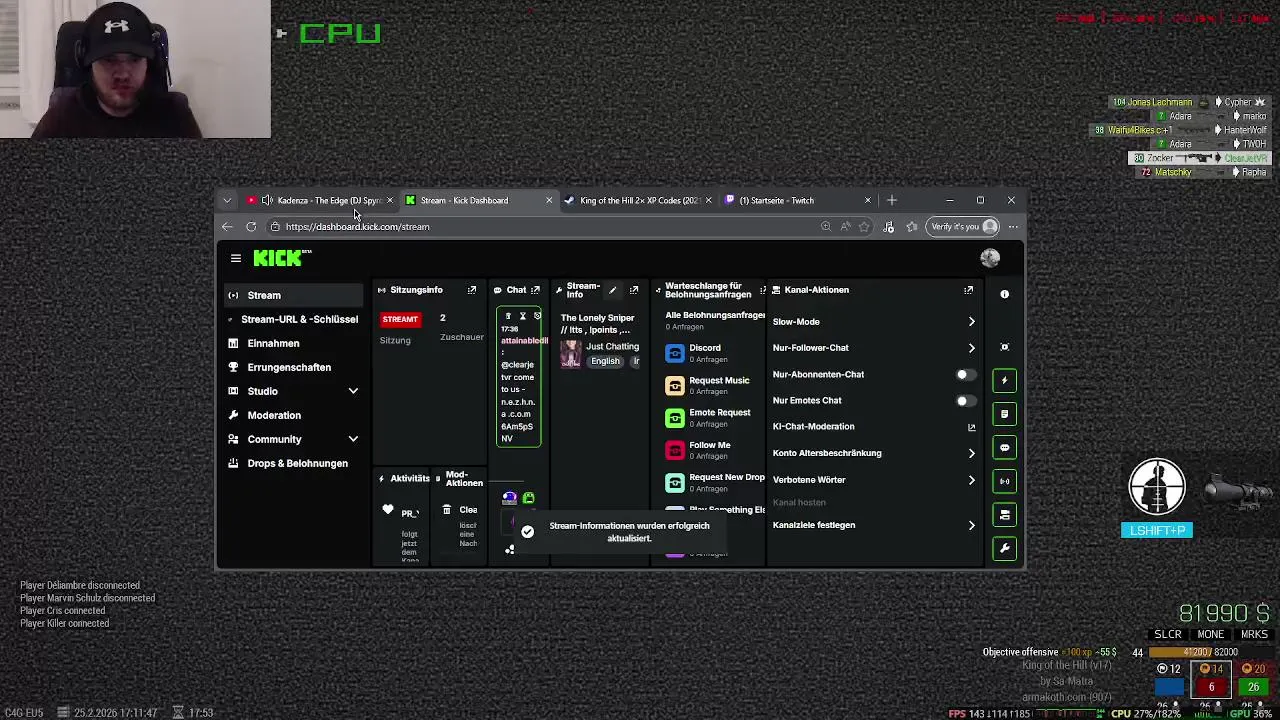The height and width of the screenshot is (720, 1280).
Task: Open KI-Chat-Moderation external link icon
Action: tap(971, 427)
